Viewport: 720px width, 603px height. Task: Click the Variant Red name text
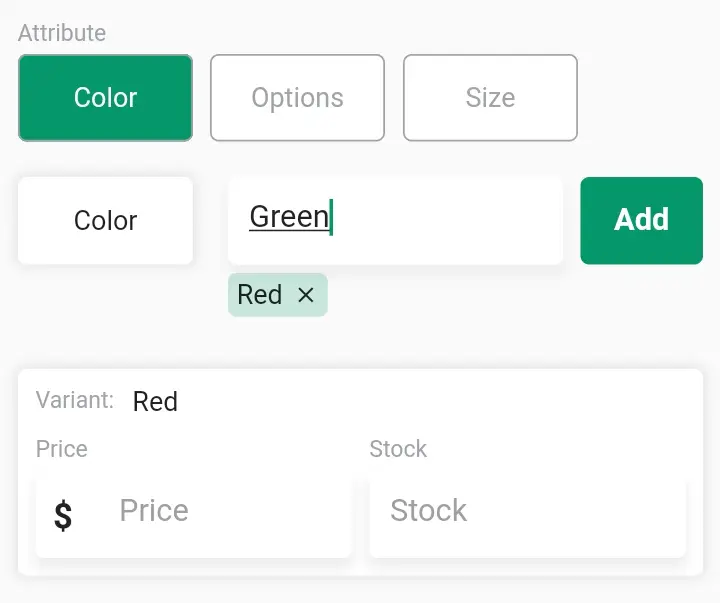click(x=155, y=401)
